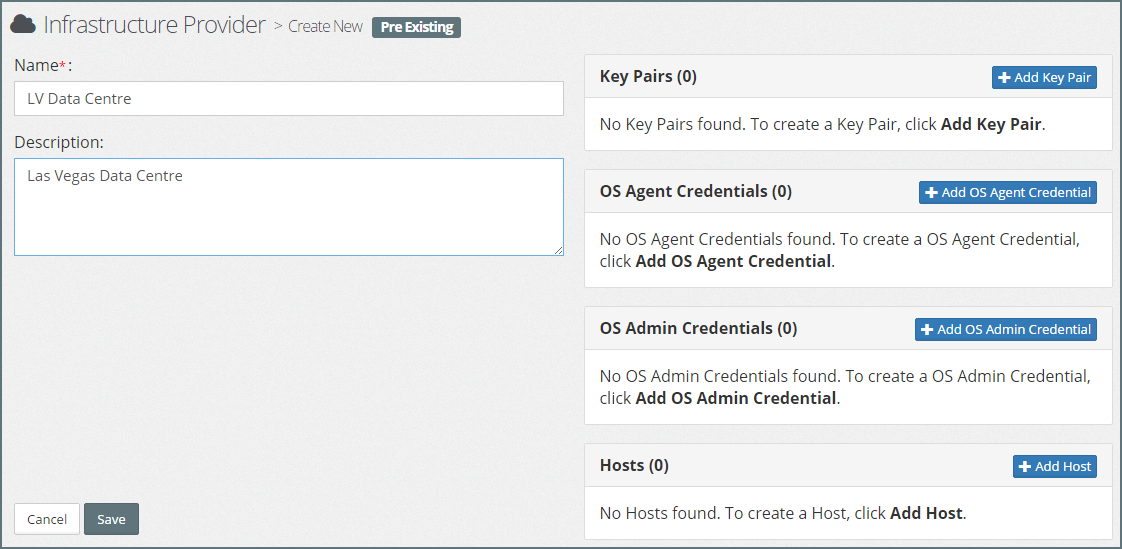1122x549 pixels.
Task: Click the cloud icon beside Infrastructure Provider
Action: 24,25
